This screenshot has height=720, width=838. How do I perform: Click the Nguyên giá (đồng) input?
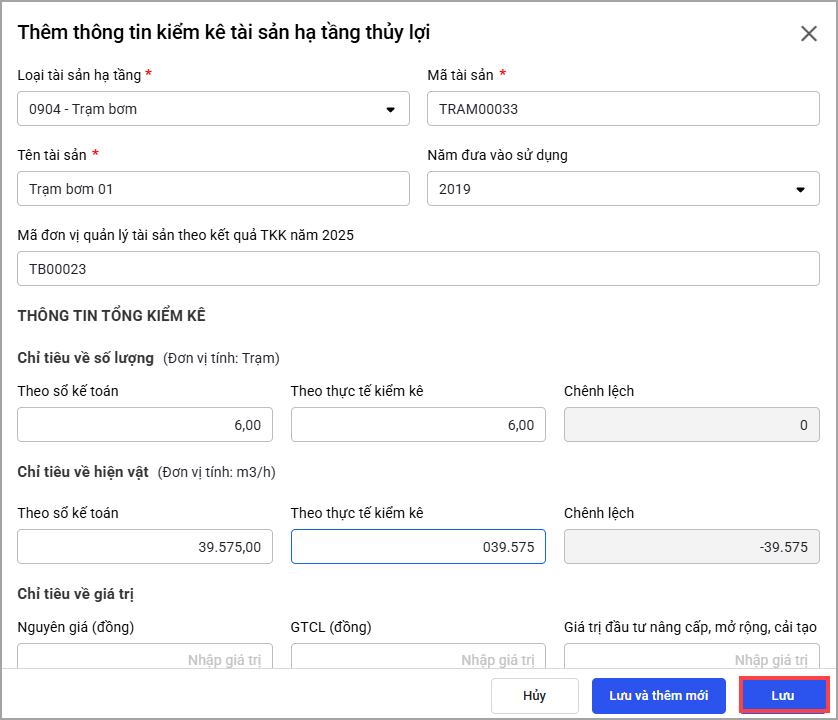[145, 657]
